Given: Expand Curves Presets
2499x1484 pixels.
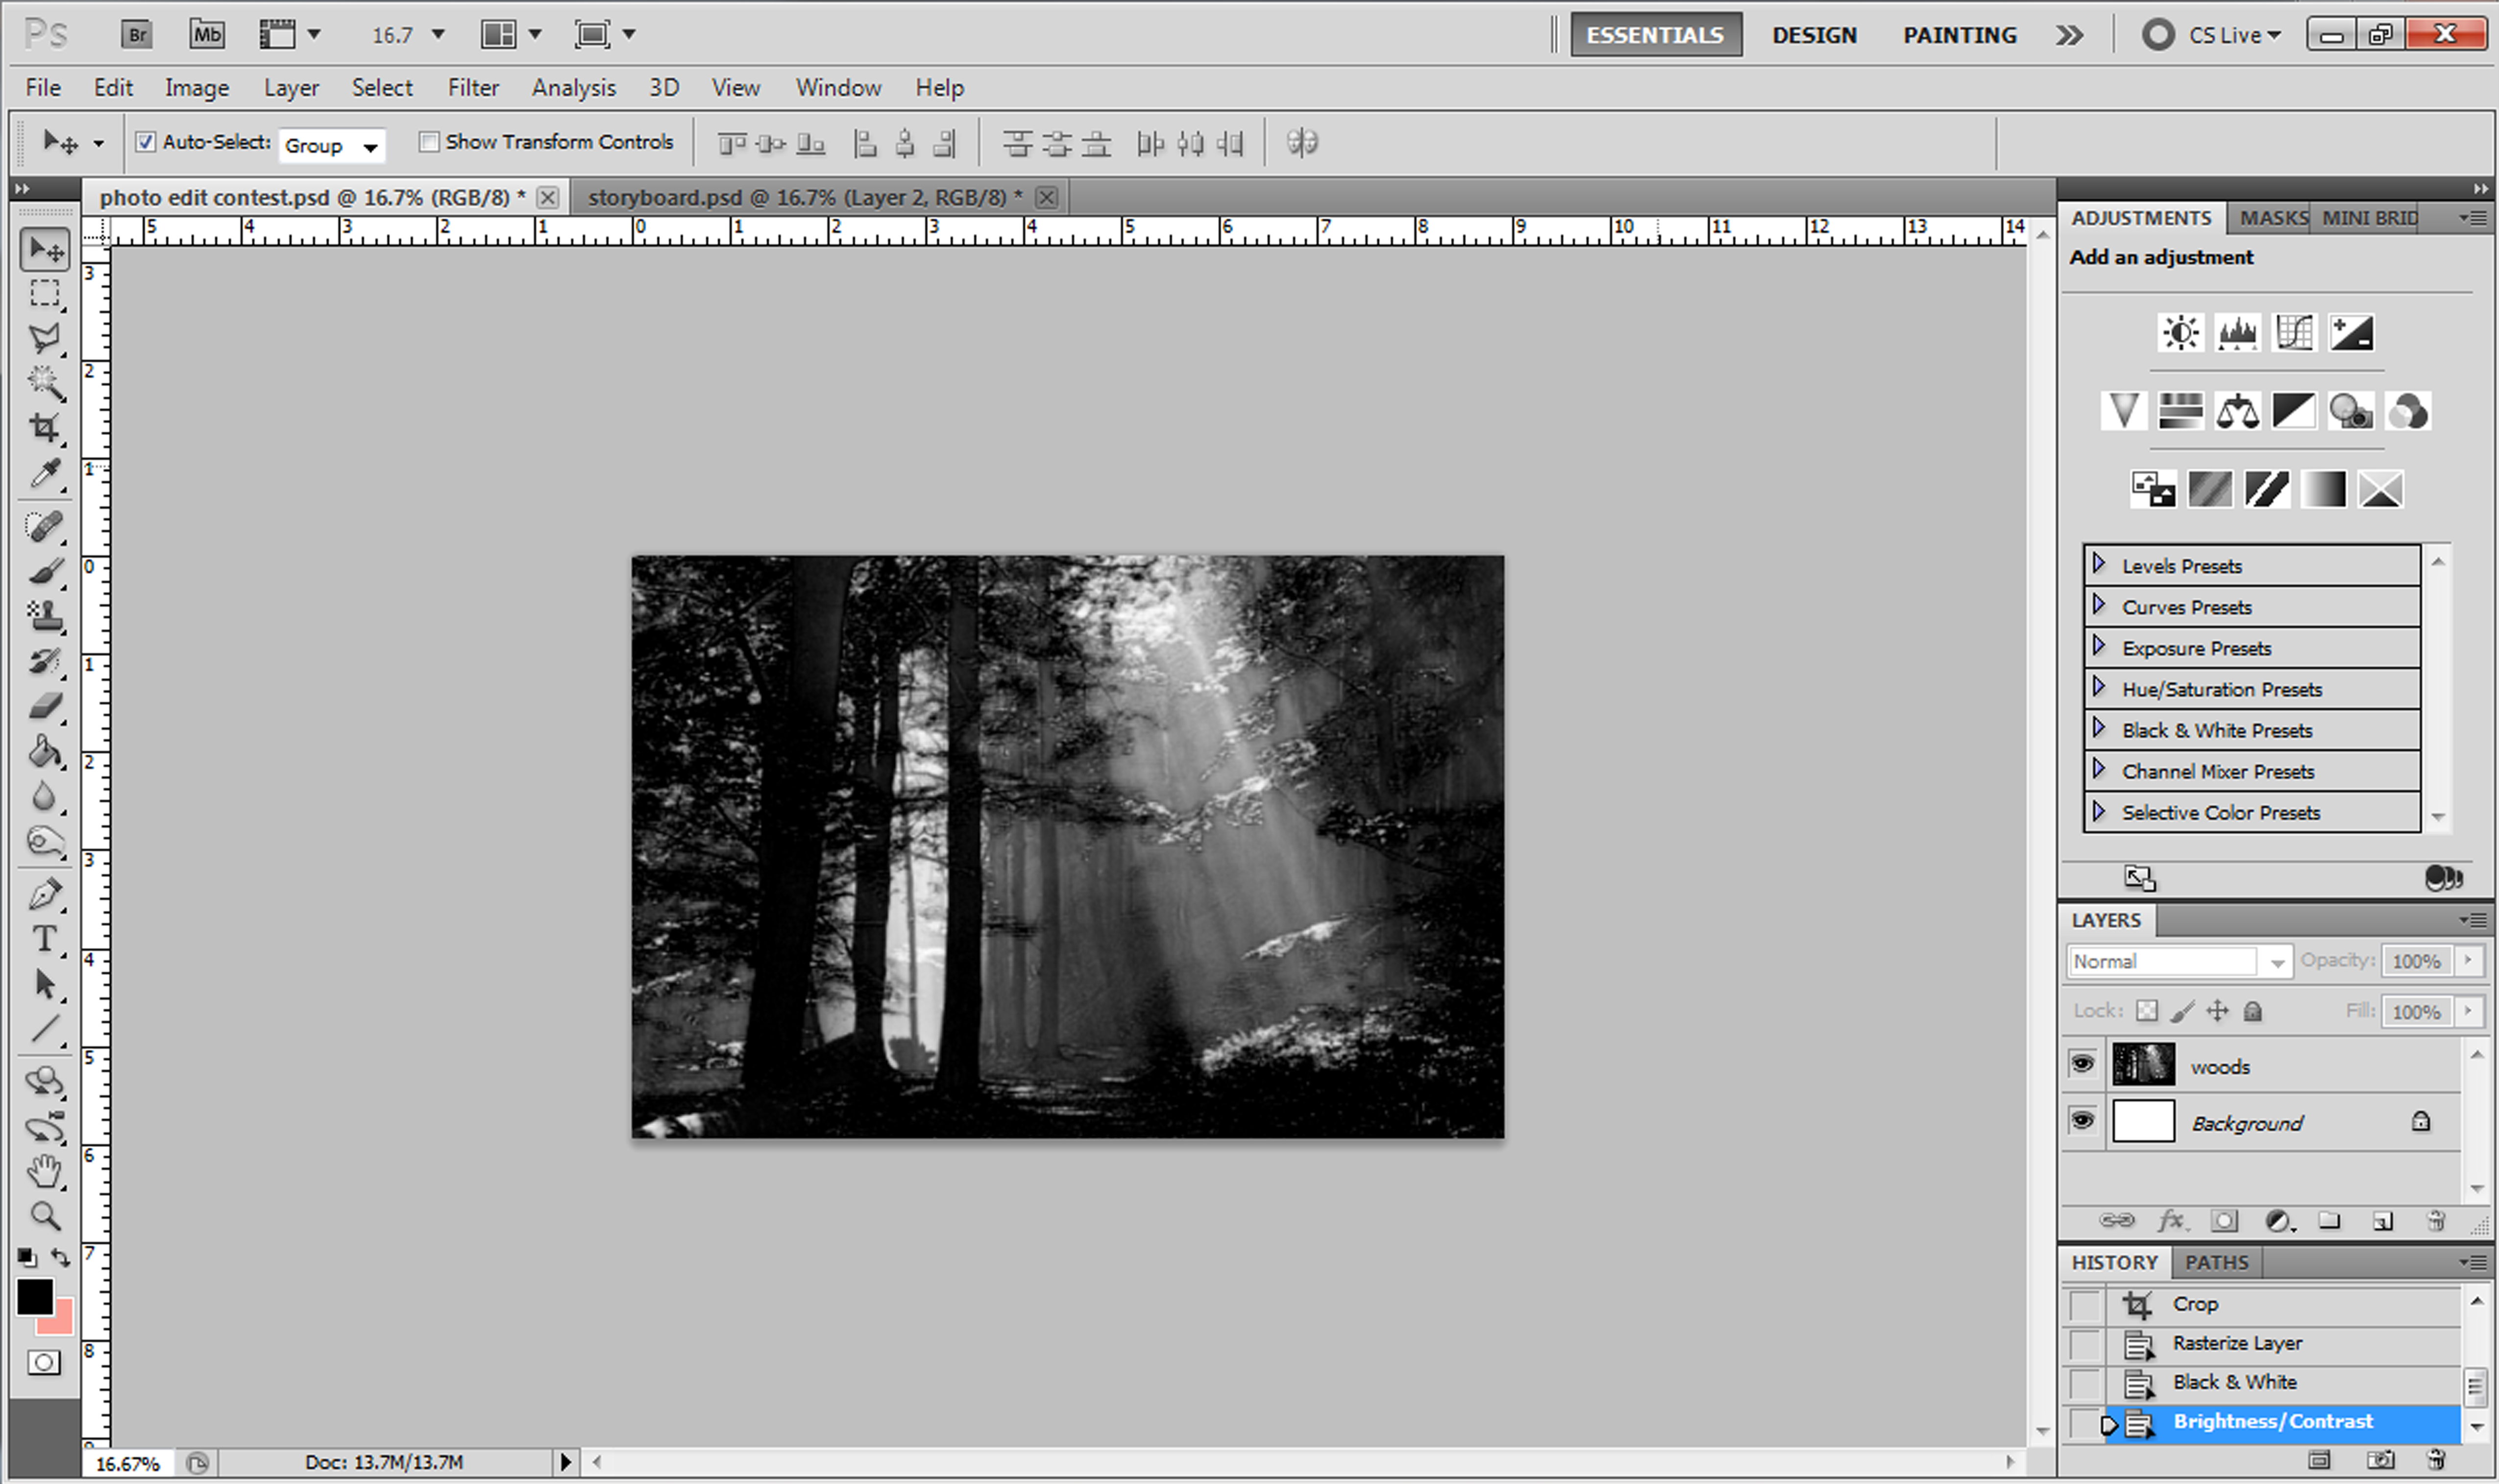Looking at the screenshot, I should (x=2099, y=606).
